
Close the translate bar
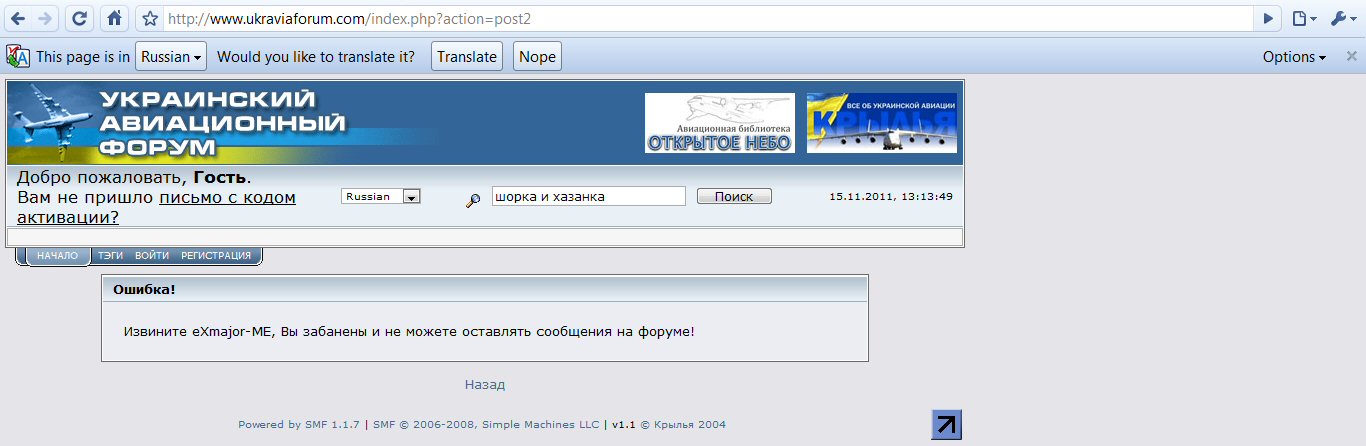coord(1350,57)
